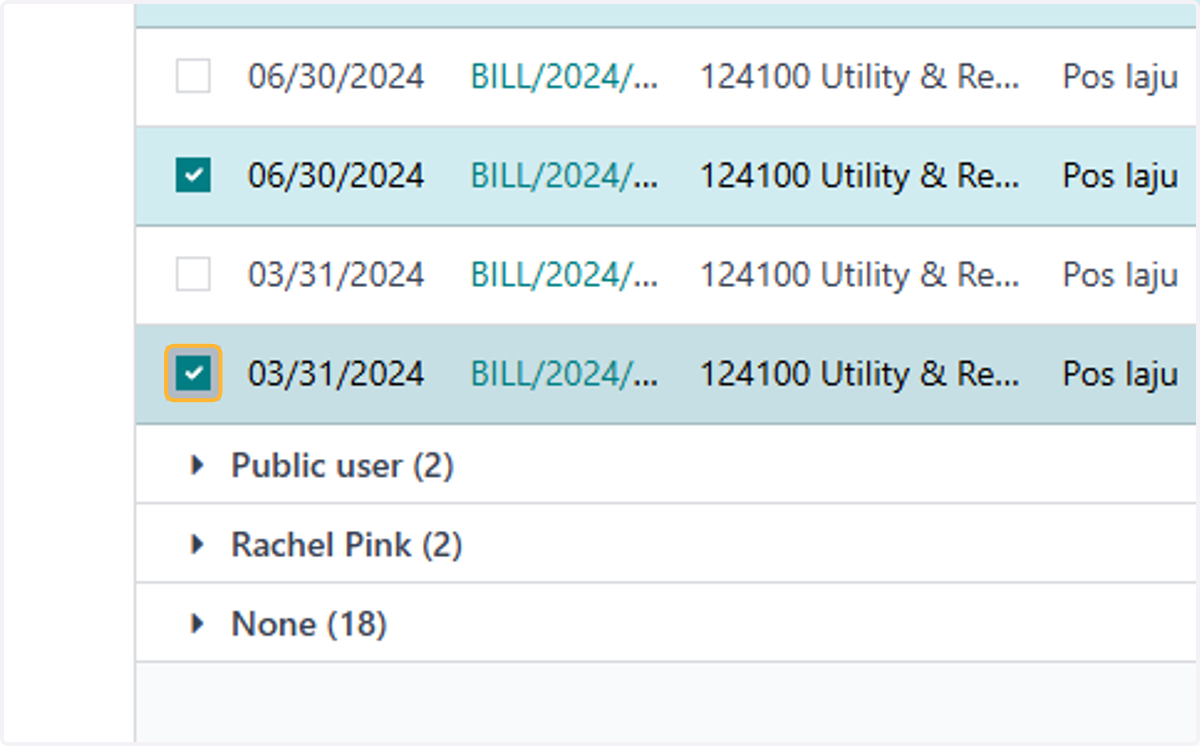Click the triangle beside None (18)
The height and width of the screenshot is (746, 1200).
click(198, 624)
